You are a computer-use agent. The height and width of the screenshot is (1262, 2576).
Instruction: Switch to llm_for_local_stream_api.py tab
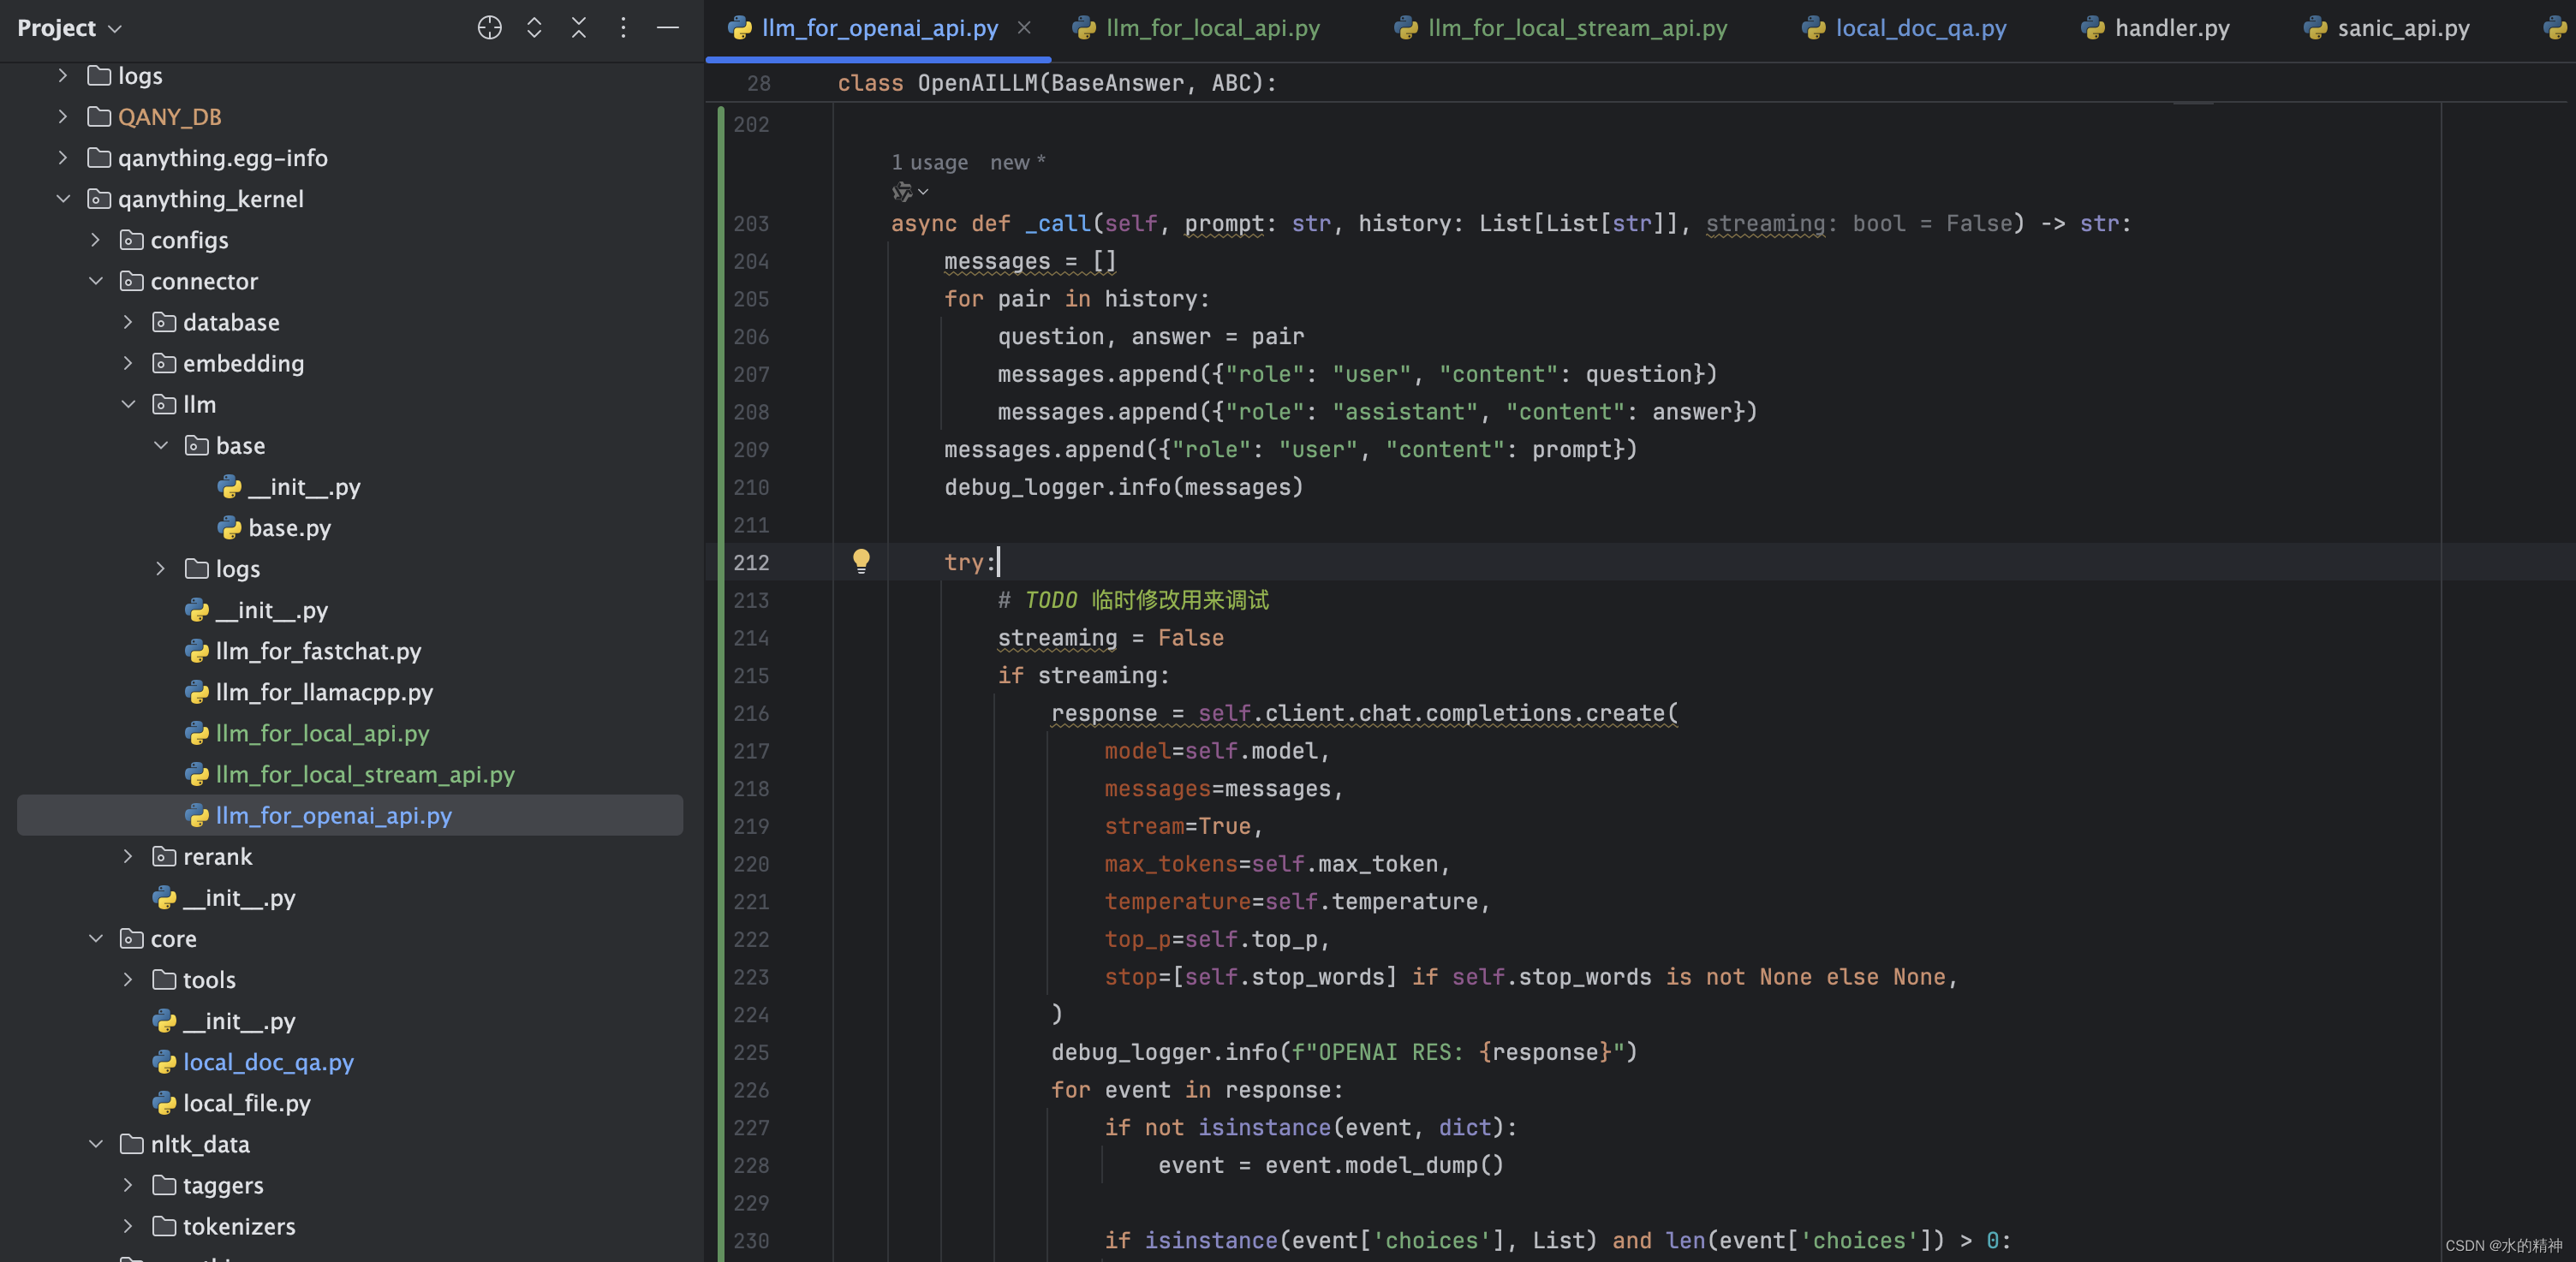click(x=1560, y=28)
